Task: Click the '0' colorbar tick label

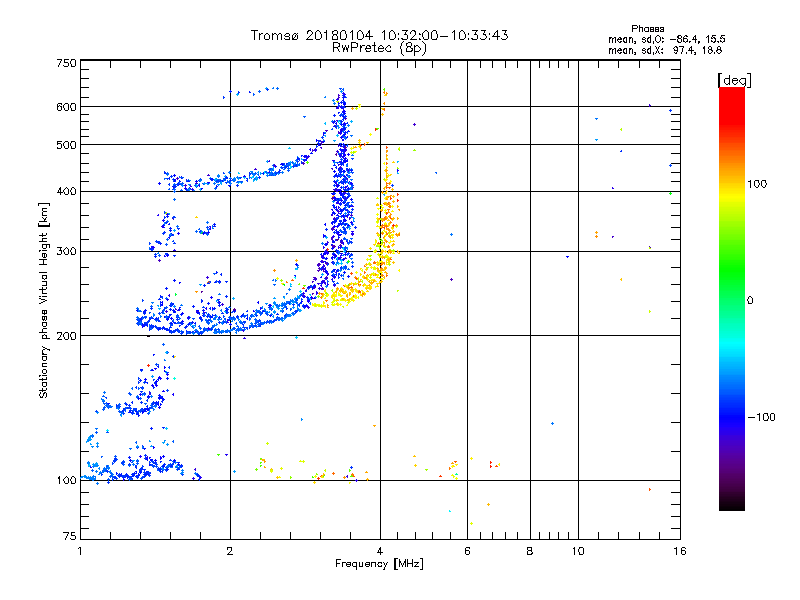Action: tap(750, 301)
